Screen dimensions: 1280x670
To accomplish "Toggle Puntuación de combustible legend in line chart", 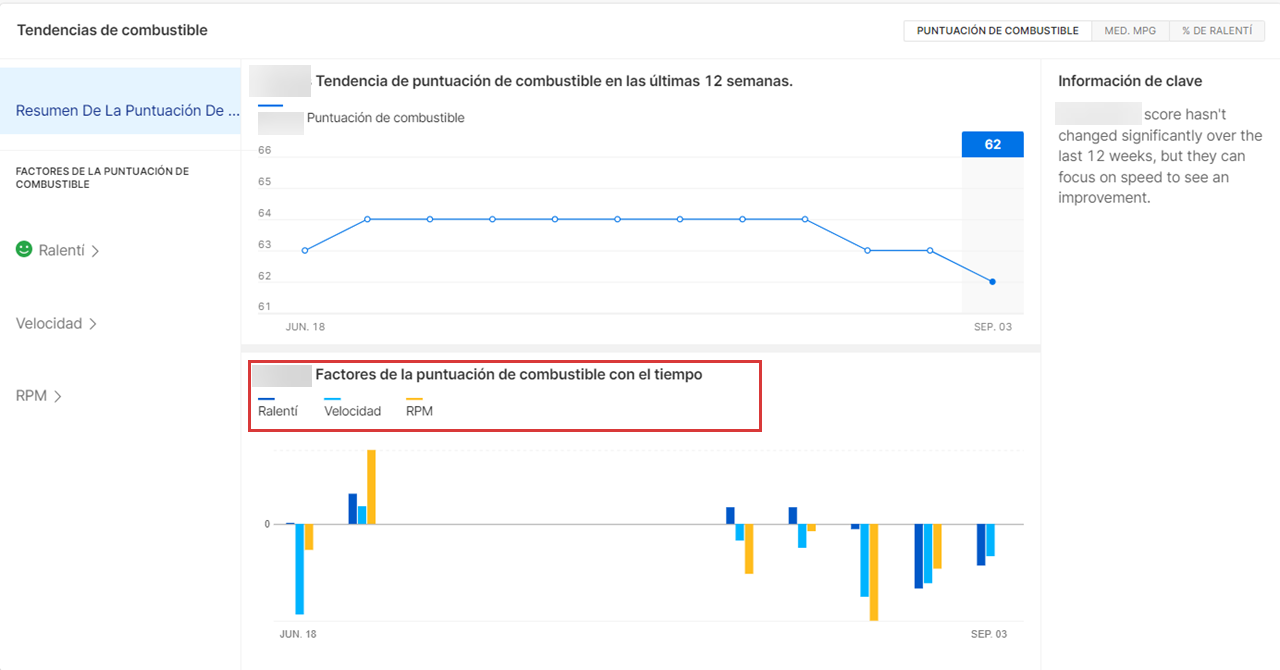I will (385, 118).
